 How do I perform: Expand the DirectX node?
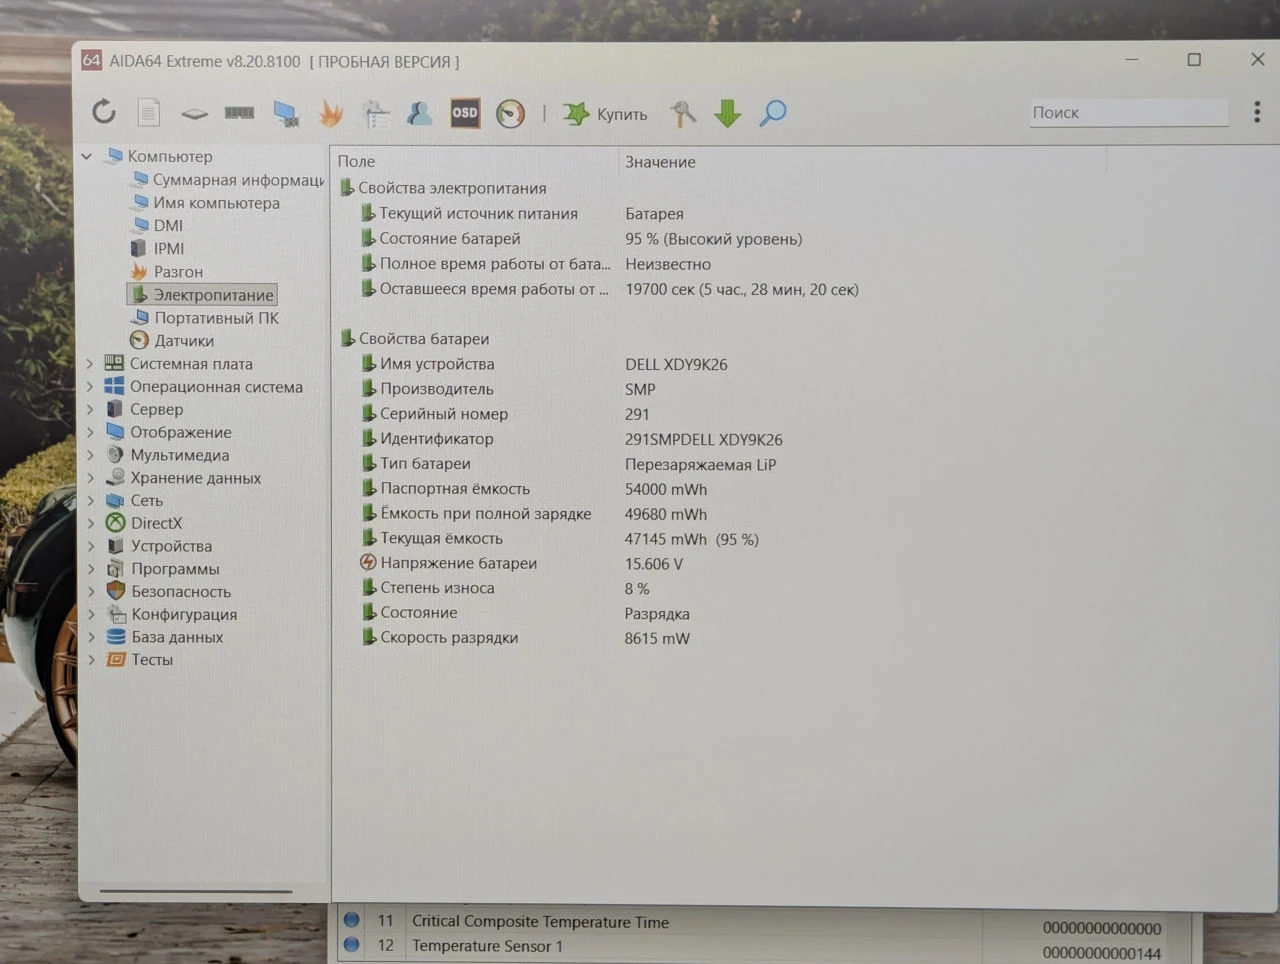(x=90, y=523)
